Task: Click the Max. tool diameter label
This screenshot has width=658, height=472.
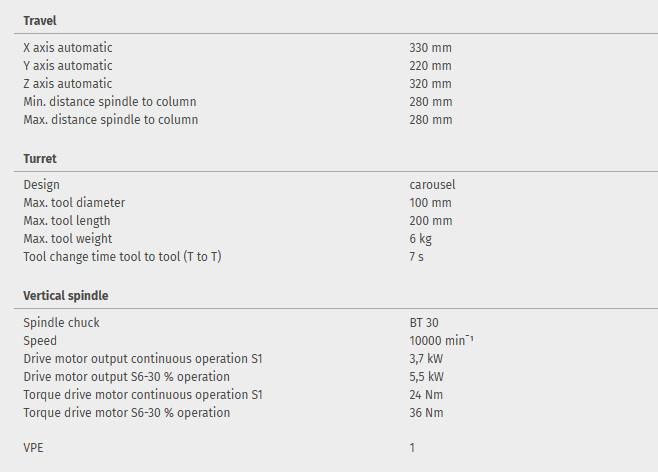Action: click(x=74, y=202)
